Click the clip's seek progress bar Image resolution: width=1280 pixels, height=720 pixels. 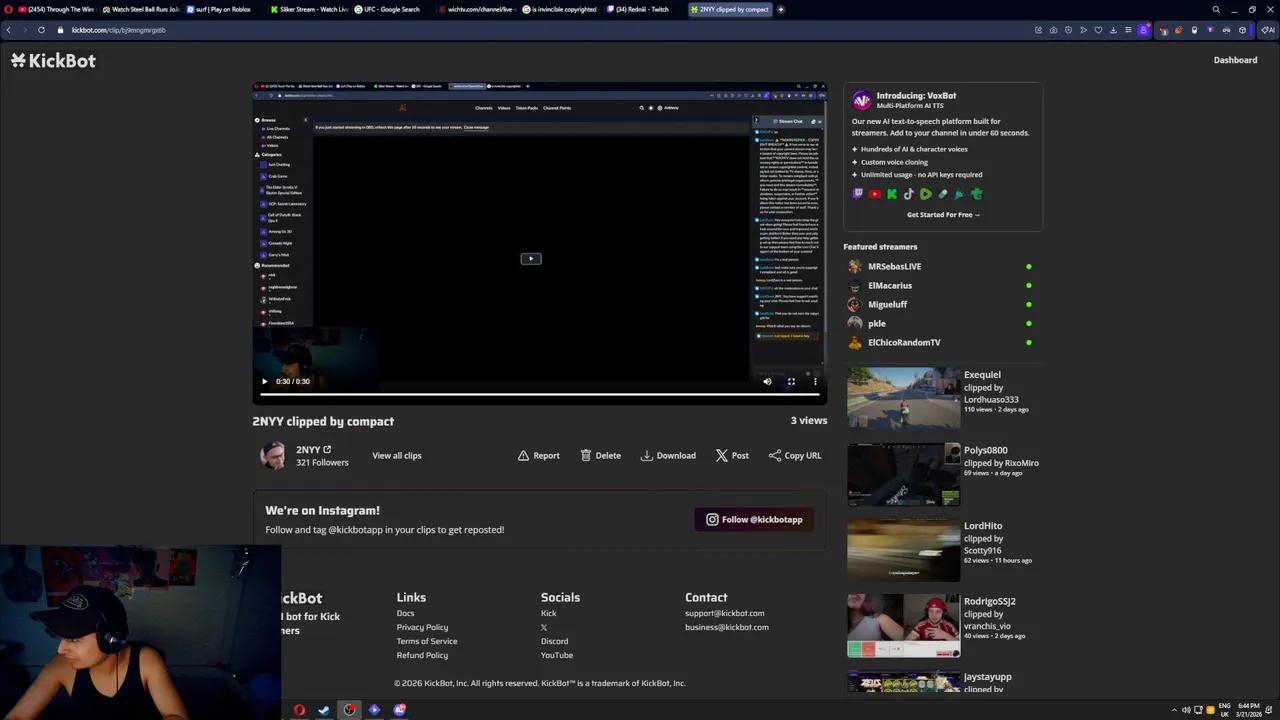(x=539, y=394)
